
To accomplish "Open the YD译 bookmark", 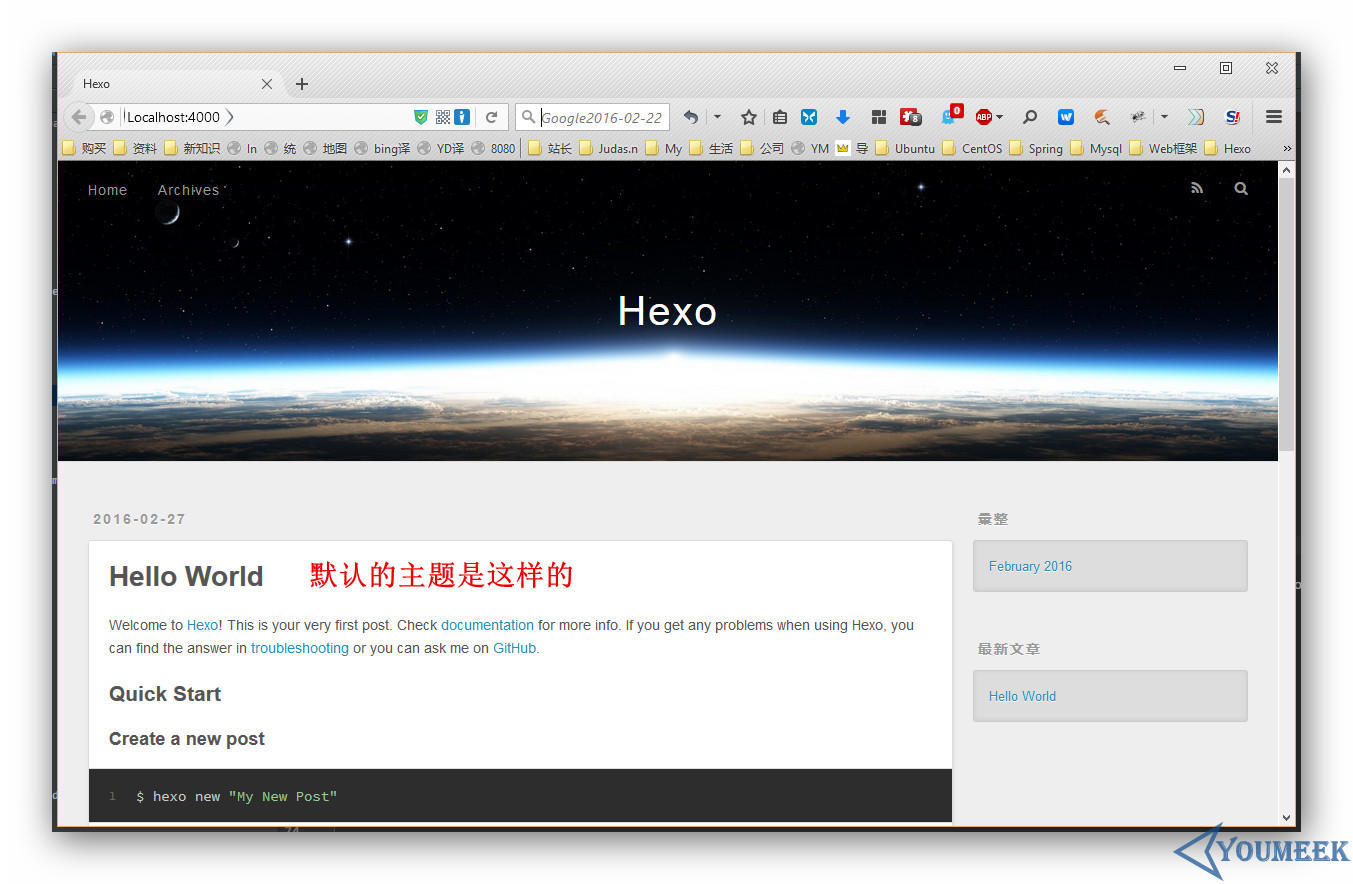I will 441,148.
